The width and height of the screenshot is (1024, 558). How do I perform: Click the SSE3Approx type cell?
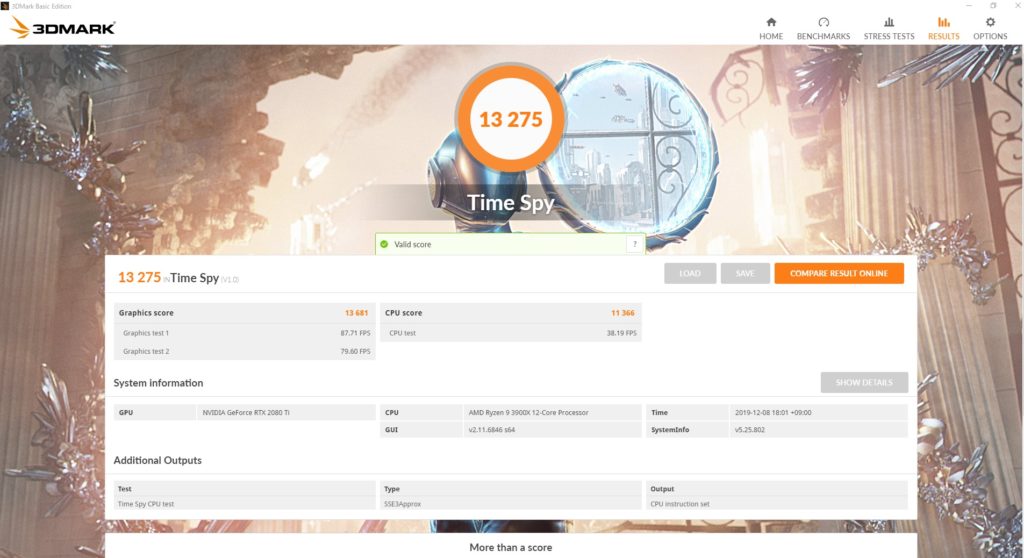point(402,504)
